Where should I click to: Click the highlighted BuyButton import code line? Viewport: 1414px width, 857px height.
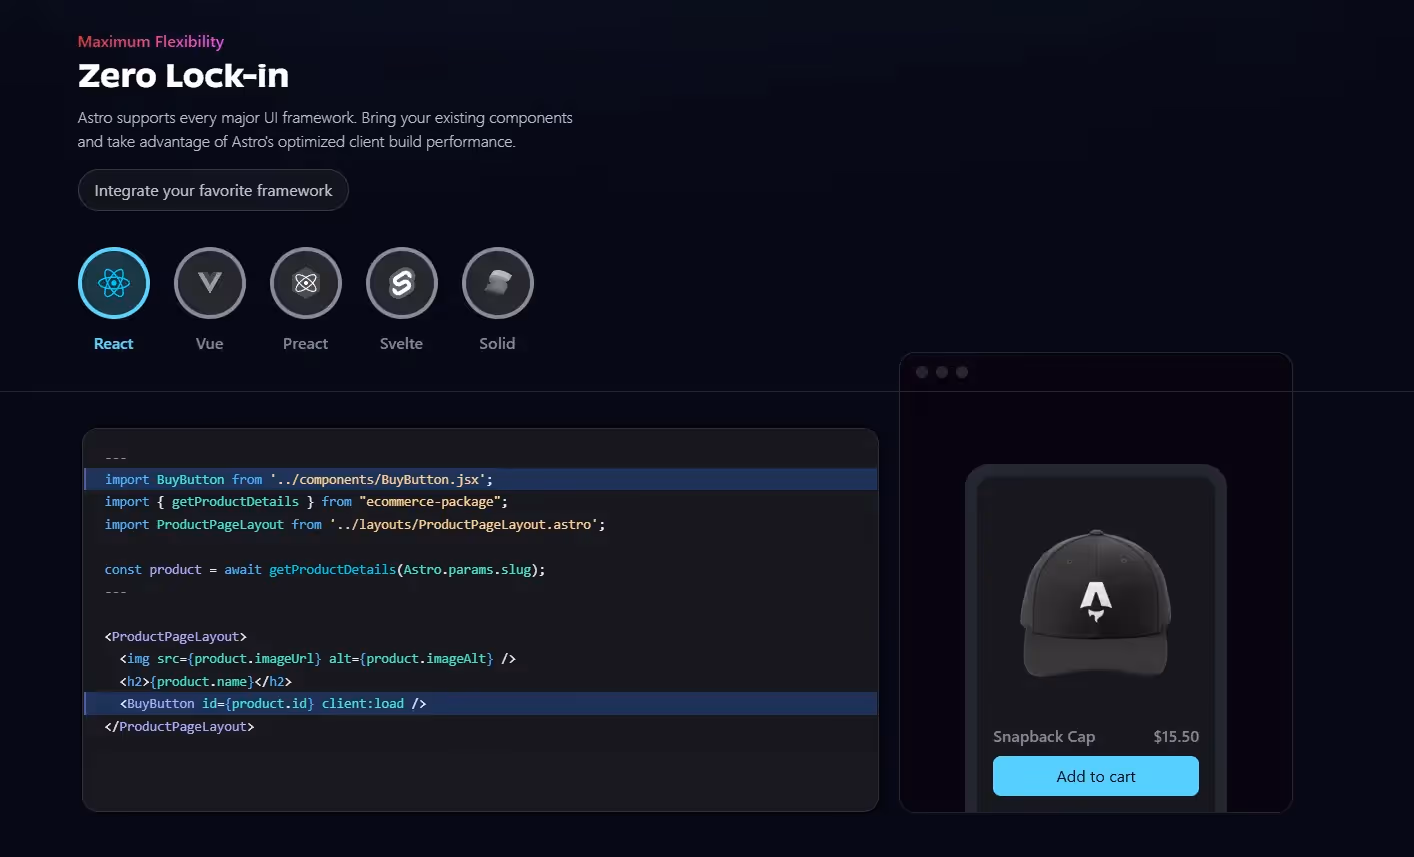point(297,479)
